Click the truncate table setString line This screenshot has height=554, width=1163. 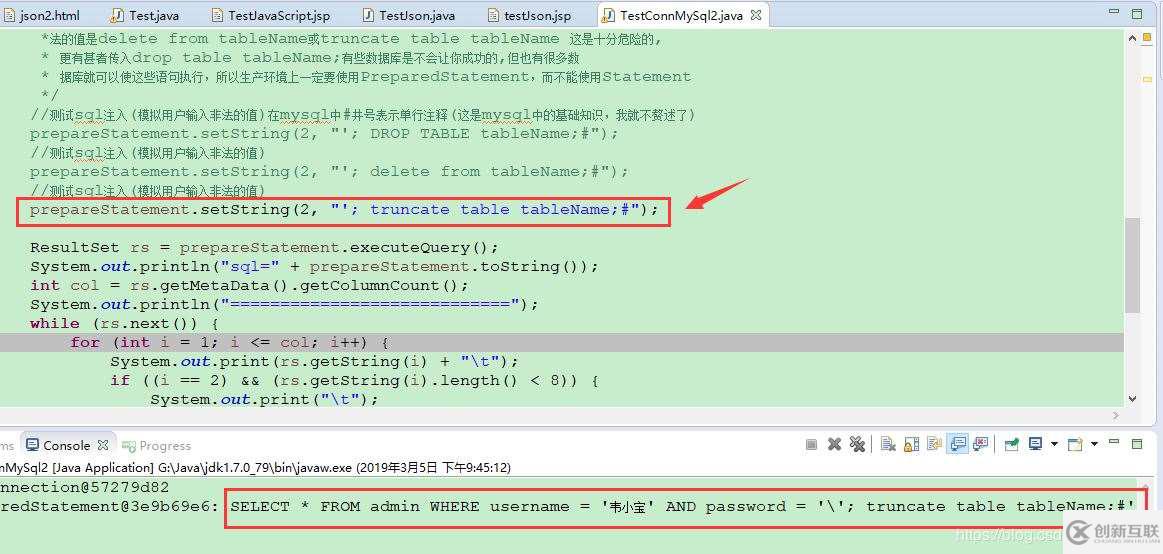pos(344,209)
